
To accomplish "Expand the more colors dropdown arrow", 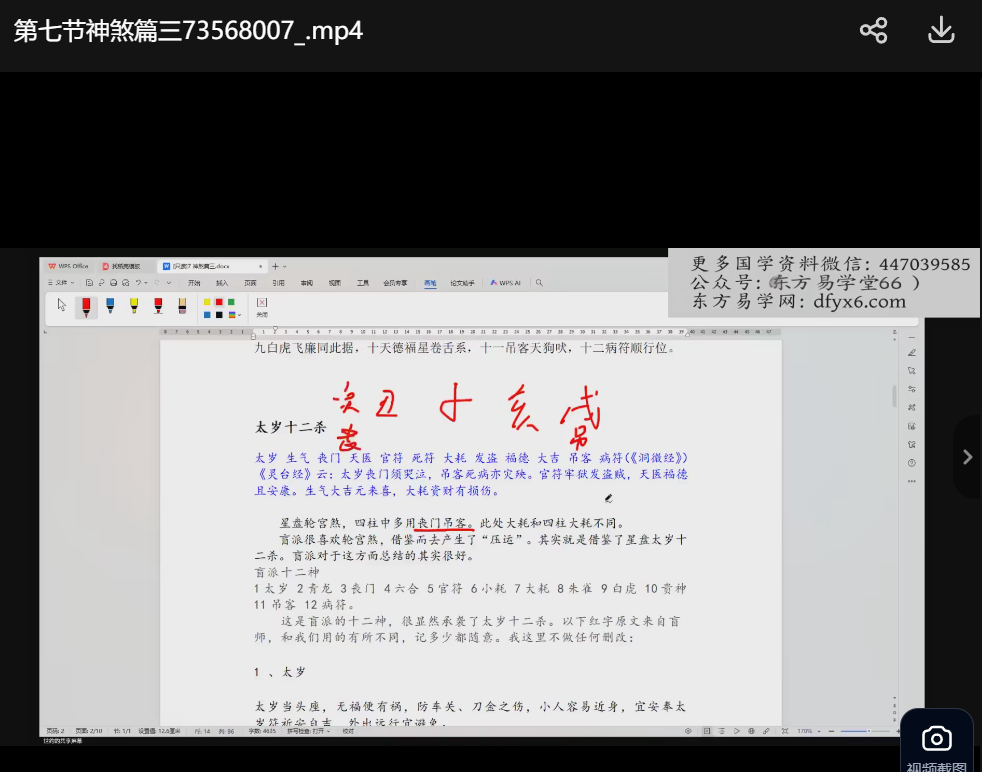I will (x=240, y=315).
